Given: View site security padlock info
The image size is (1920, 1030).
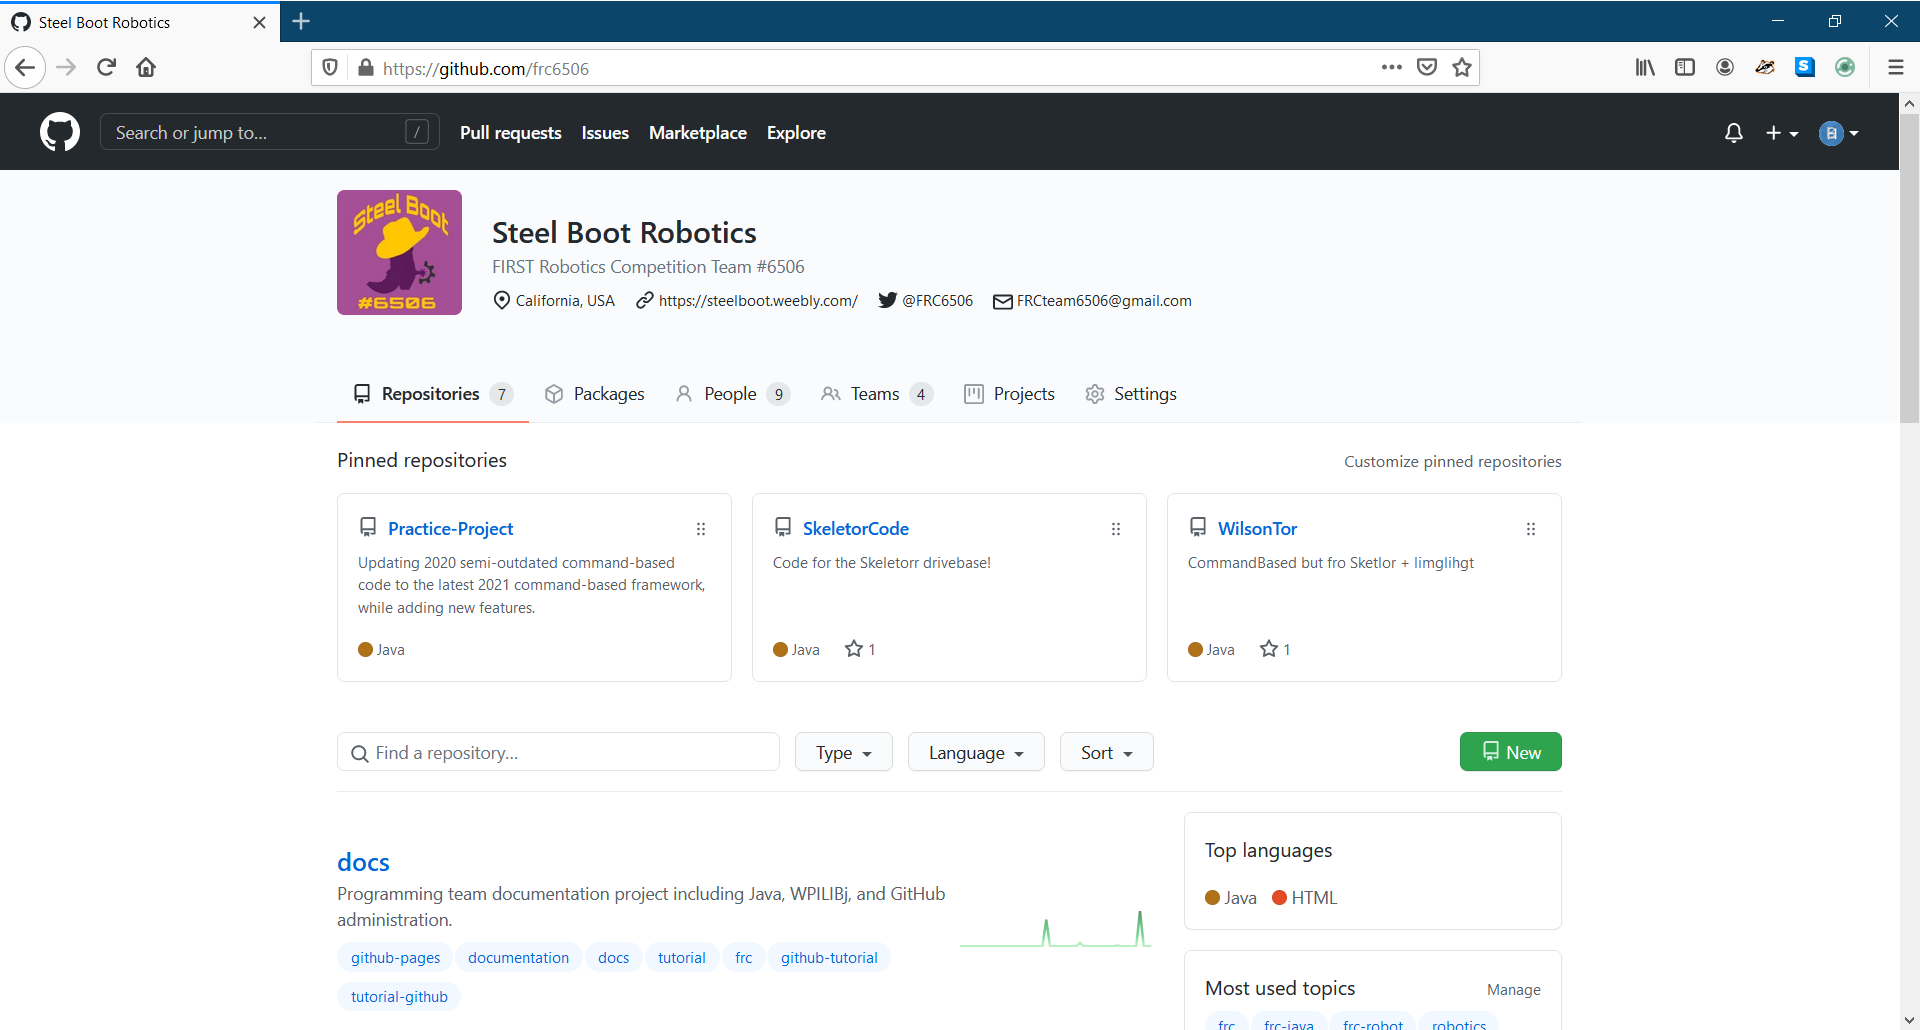Looking at the screenshot, I should (366, 68).
